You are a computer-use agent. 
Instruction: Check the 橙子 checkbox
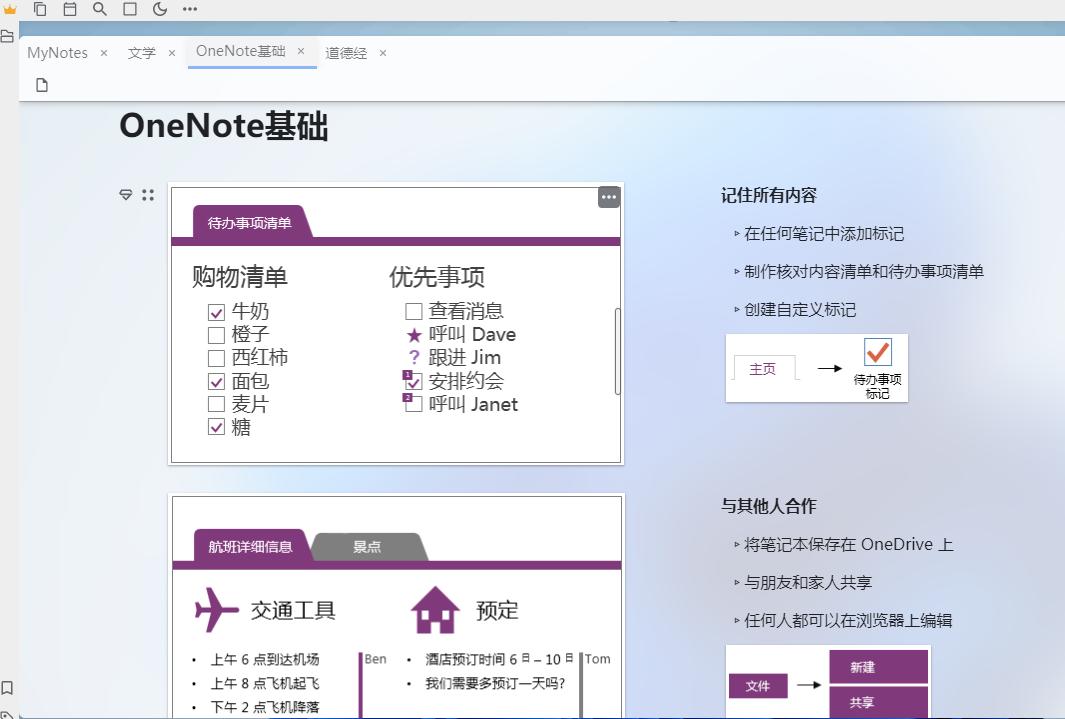tap(216, 334)
